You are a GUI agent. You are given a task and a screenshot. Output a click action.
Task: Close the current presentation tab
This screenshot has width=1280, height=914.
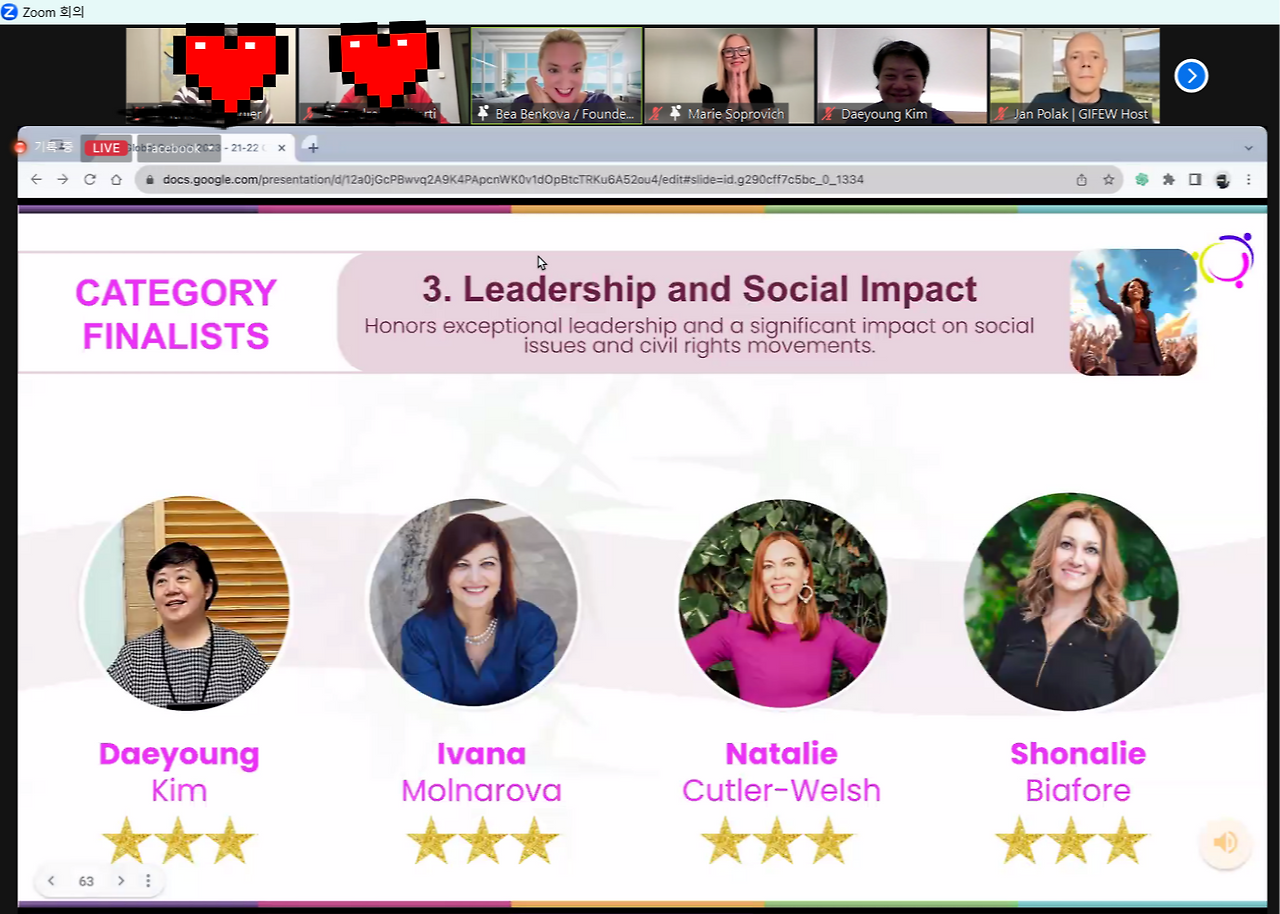[282, 148]
